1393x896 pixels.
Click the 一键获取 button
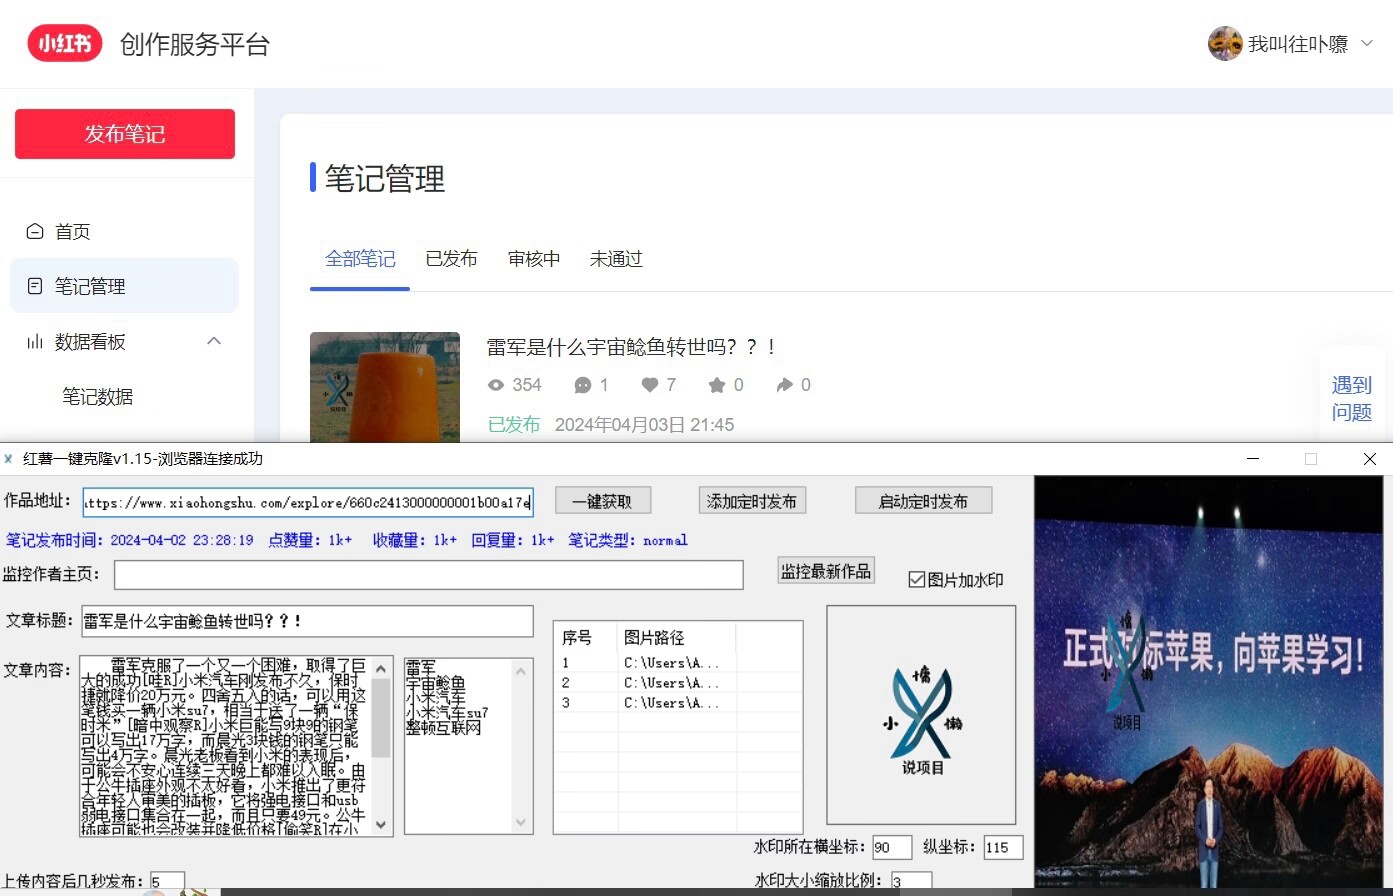coord(603,501)
